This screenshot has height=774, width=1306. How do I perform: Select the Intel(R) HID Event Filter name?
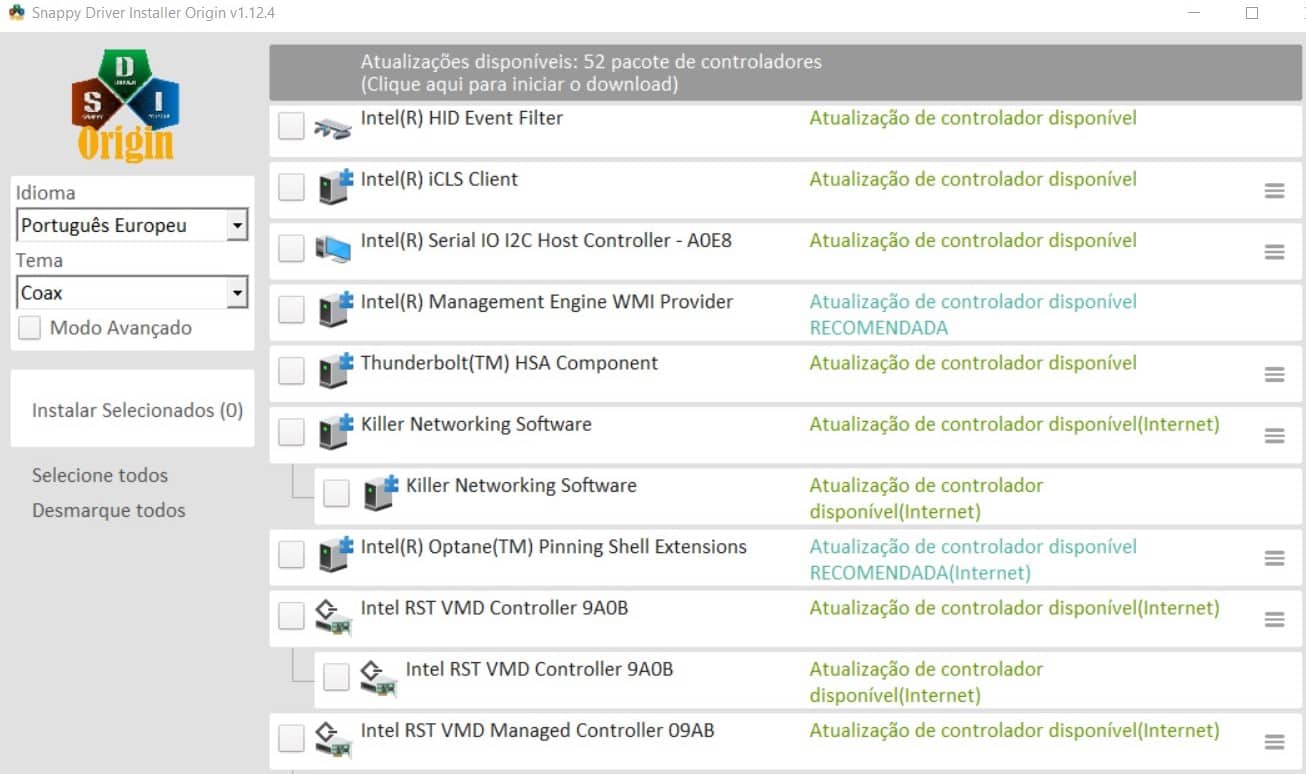[x=462, y=118]
